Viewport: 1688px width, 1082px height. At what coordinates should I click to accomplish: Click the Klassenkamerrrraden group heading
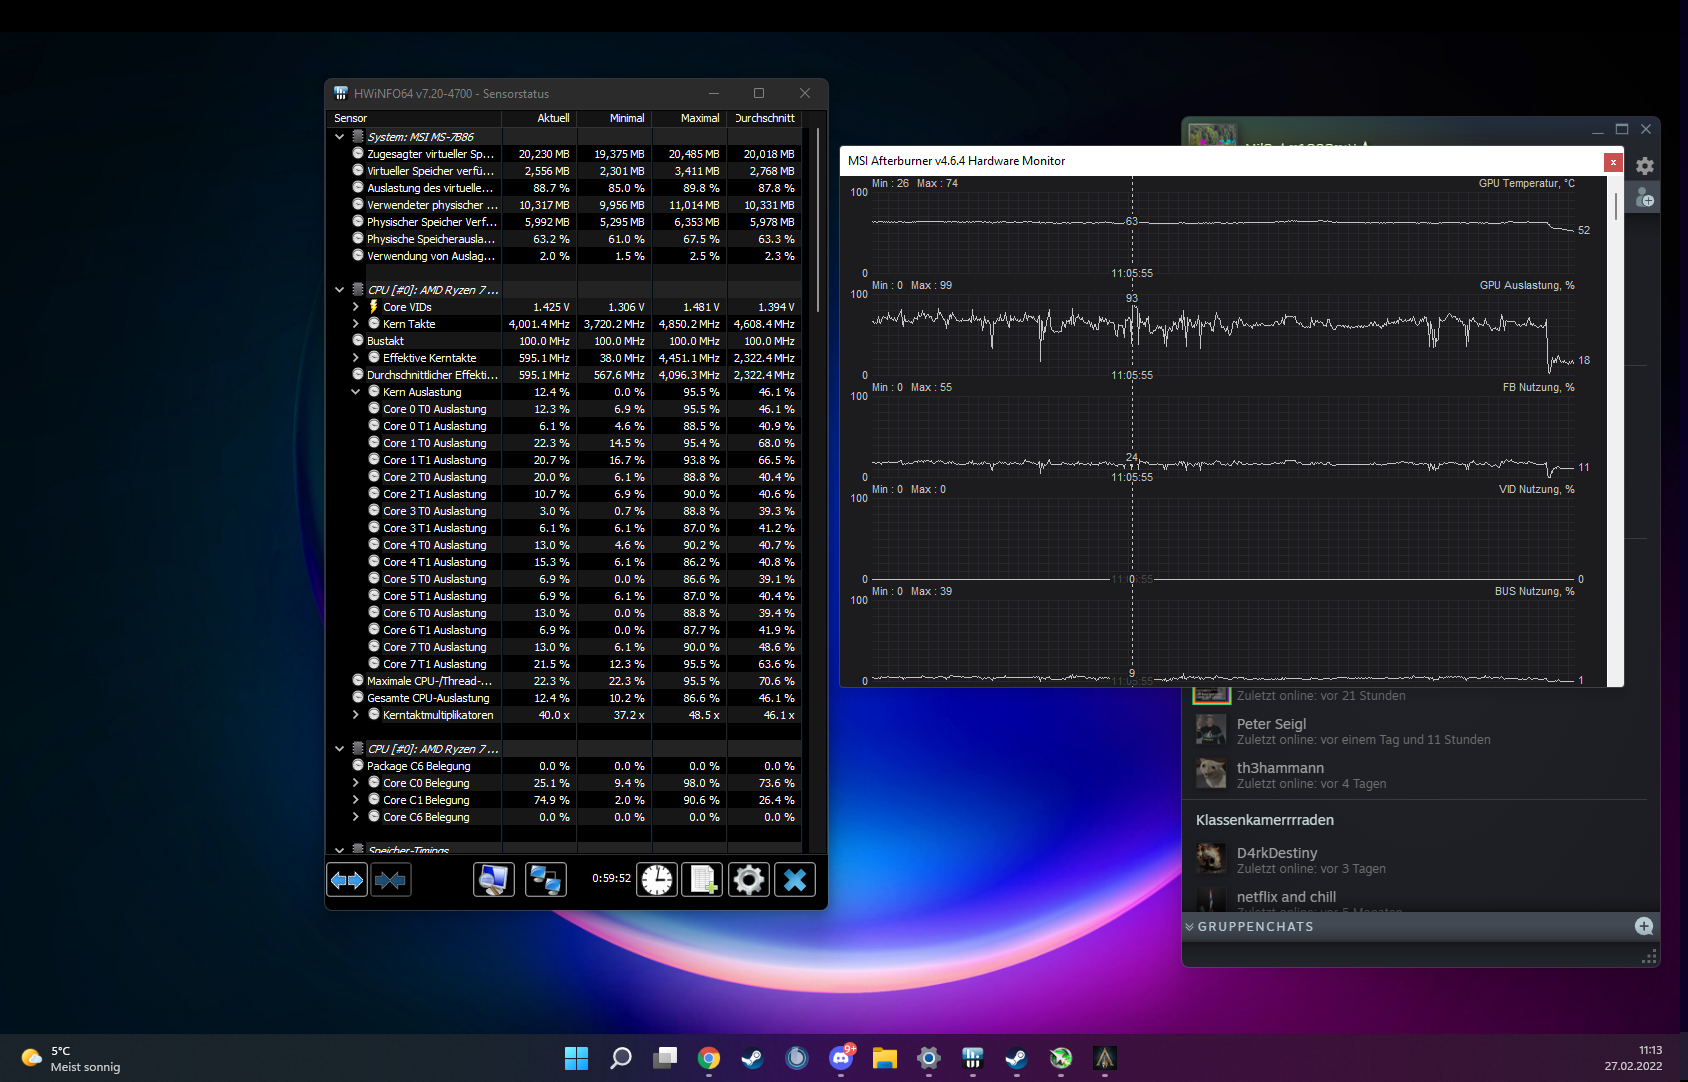pos(1265,820)
